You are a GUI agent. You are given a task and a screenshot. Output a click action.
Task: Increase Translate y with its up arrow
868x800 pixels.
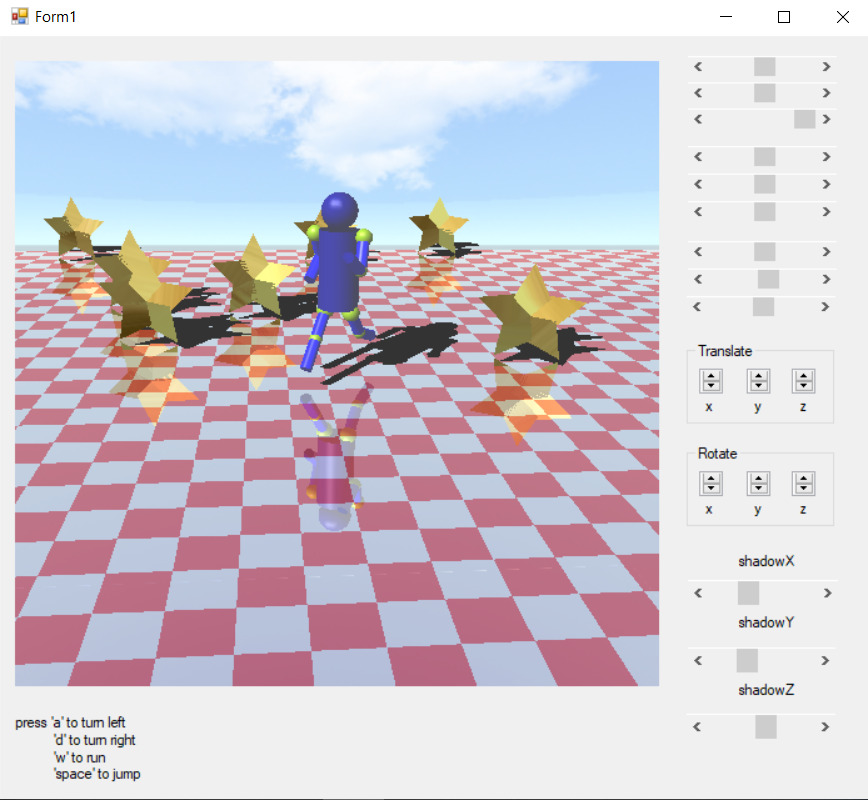point(758,376)
